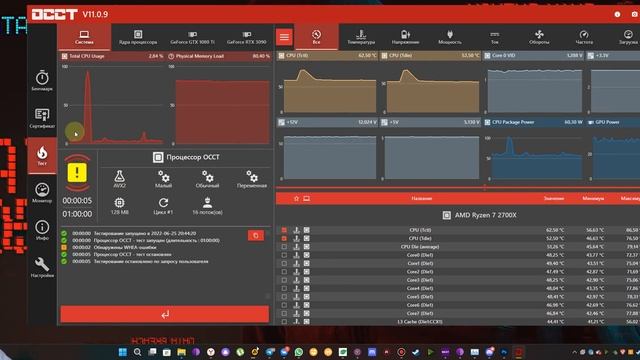640x360 pixels.
Task: Open Settings wrench in the sidebar
Action: [42, 267]
